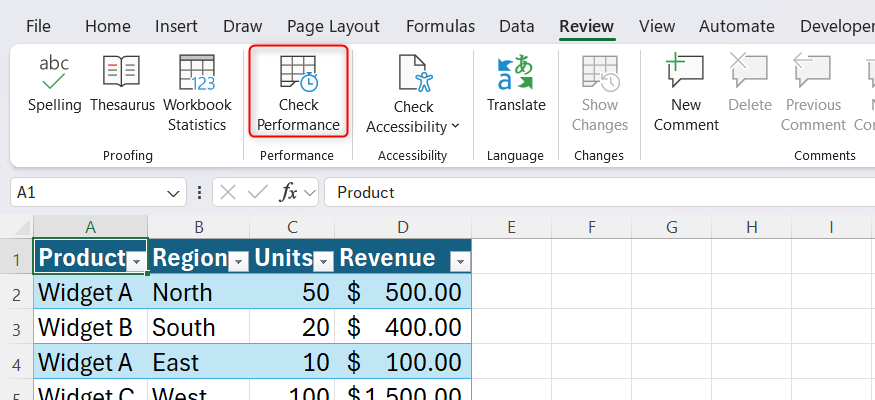Select column C header

[x=292, y=227]
